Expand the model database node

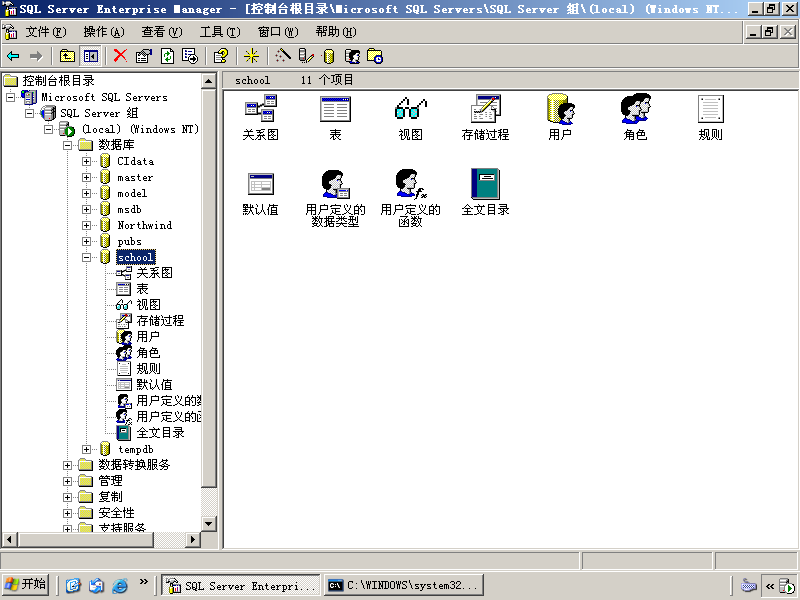tap(86, 194)
